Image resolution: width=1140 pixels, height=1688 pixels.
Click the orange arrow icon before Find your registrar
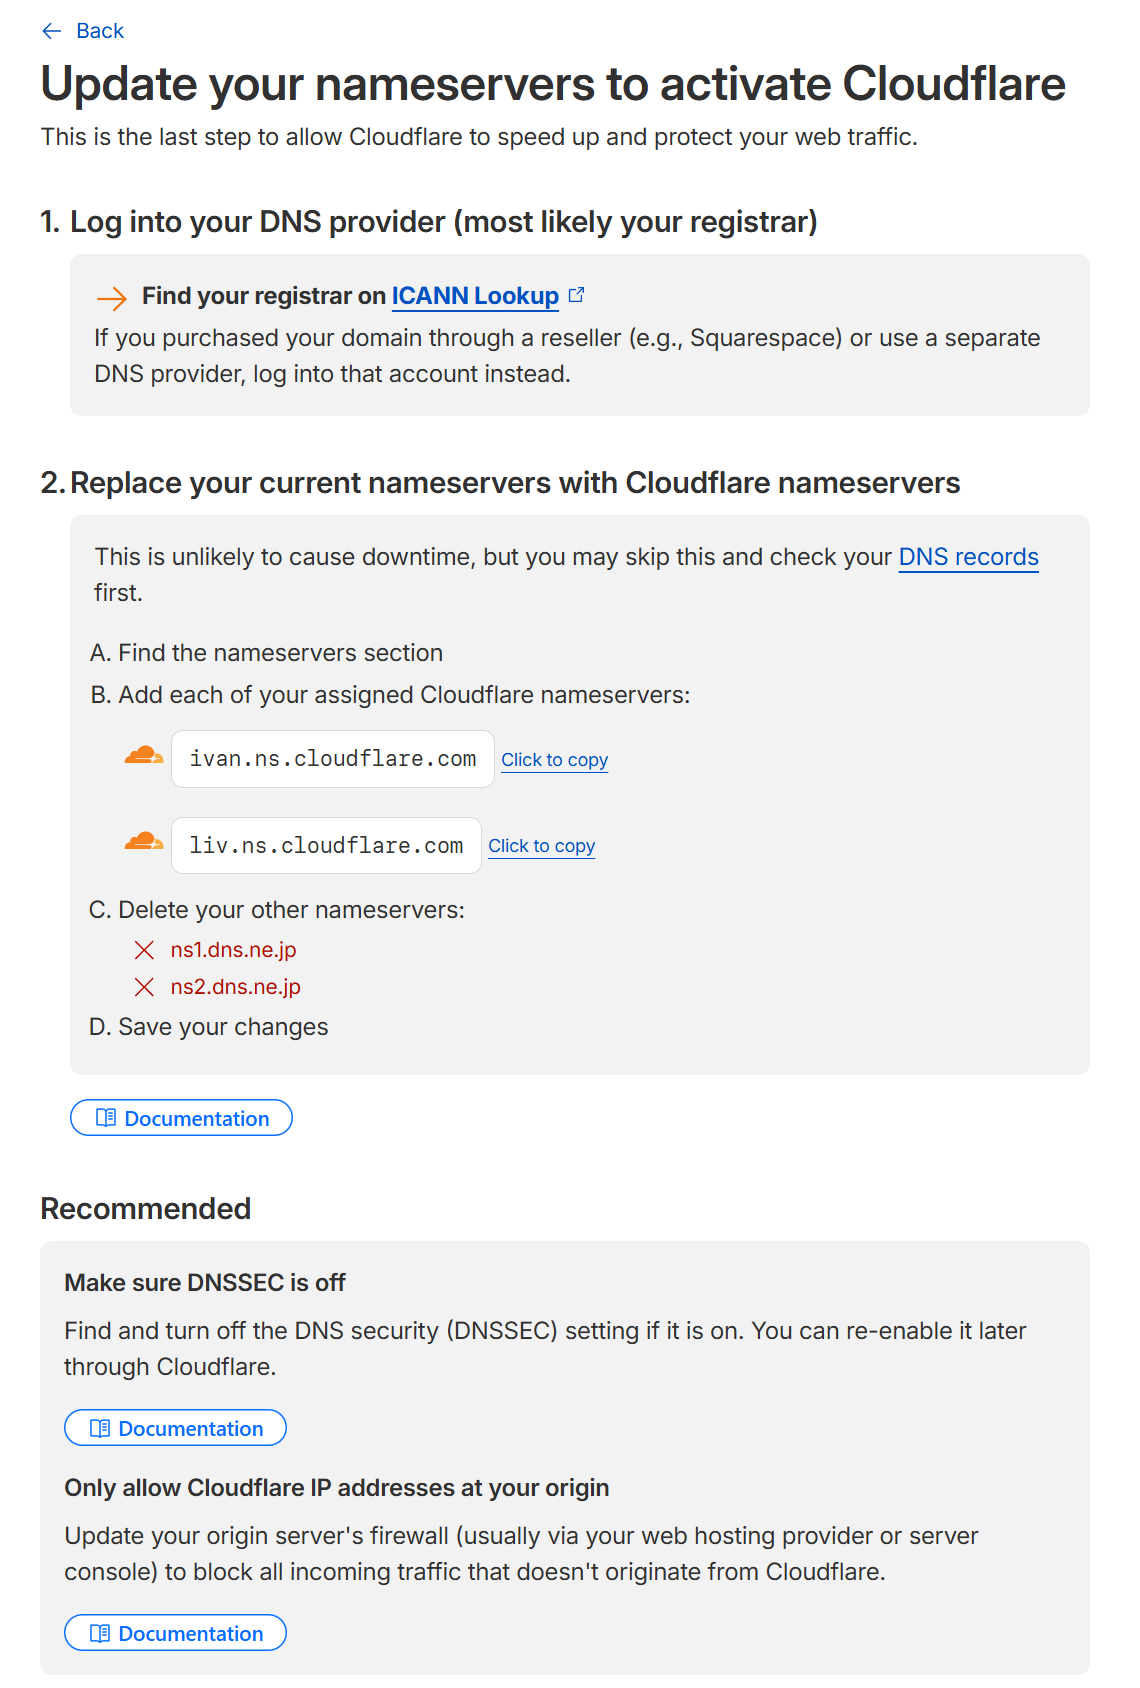coord(110,297)
